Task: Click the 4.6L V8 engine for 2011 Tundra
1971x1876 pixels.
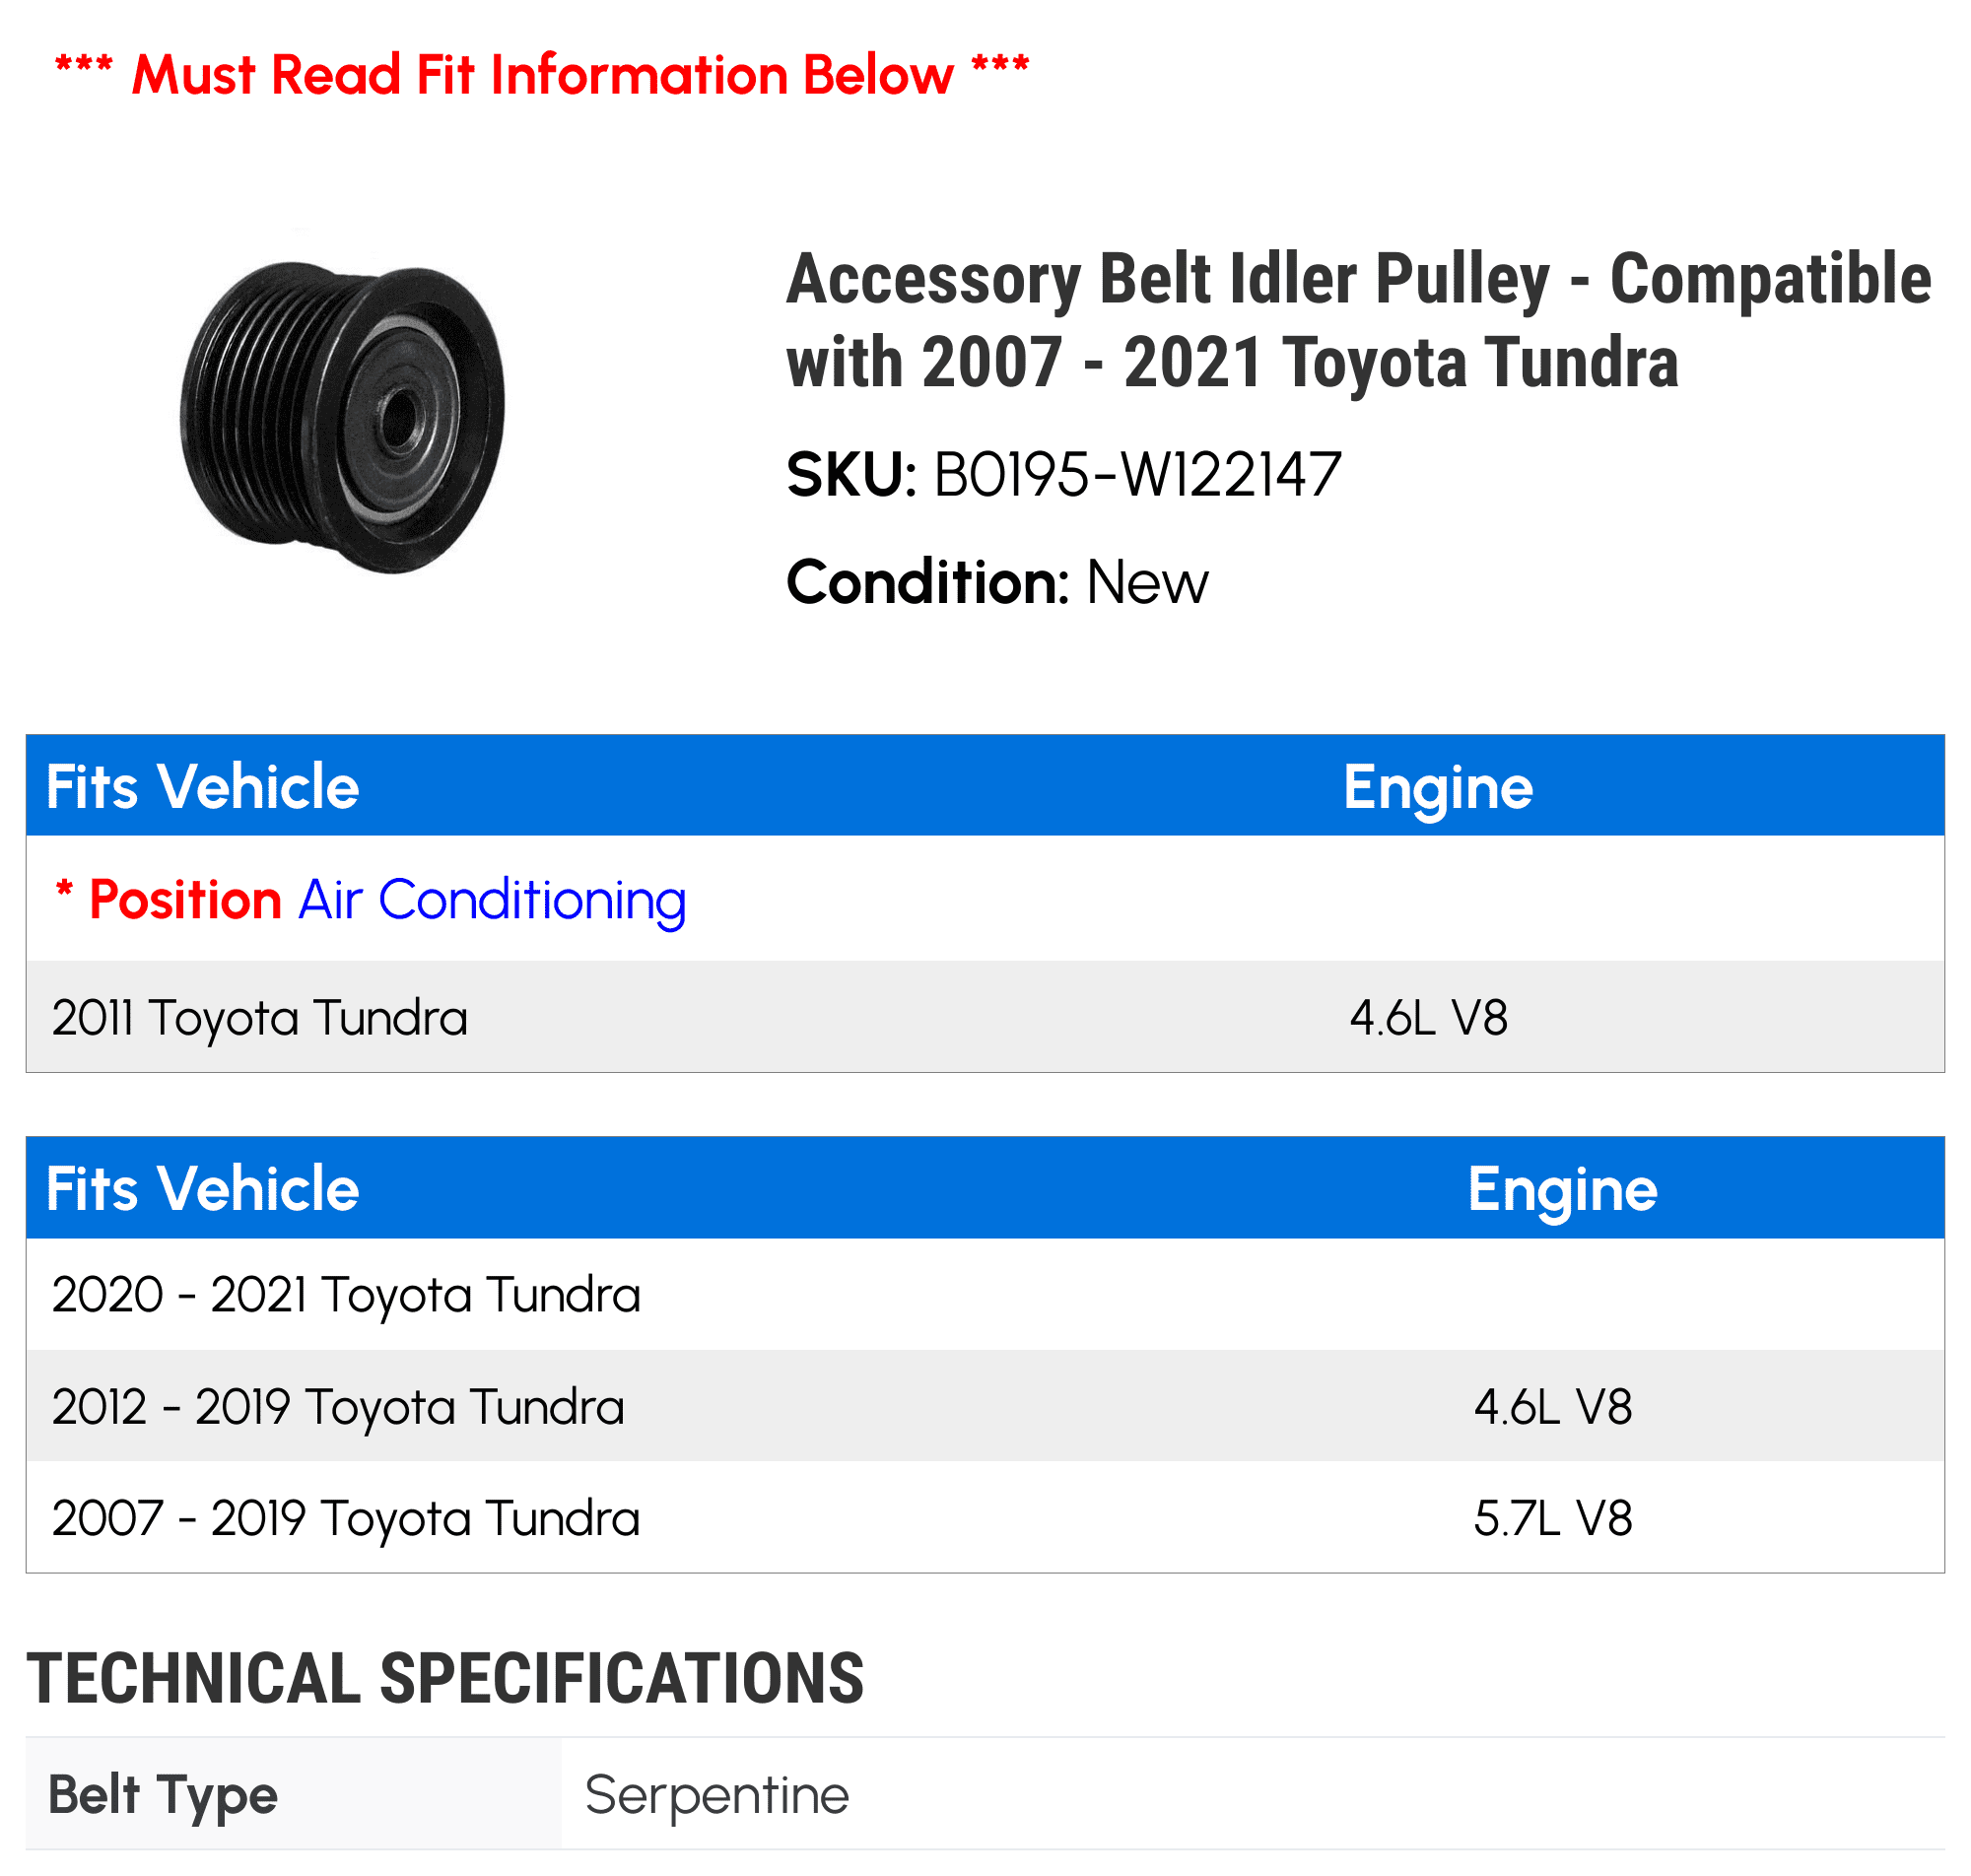Action: click(x=1428, y=1018)
